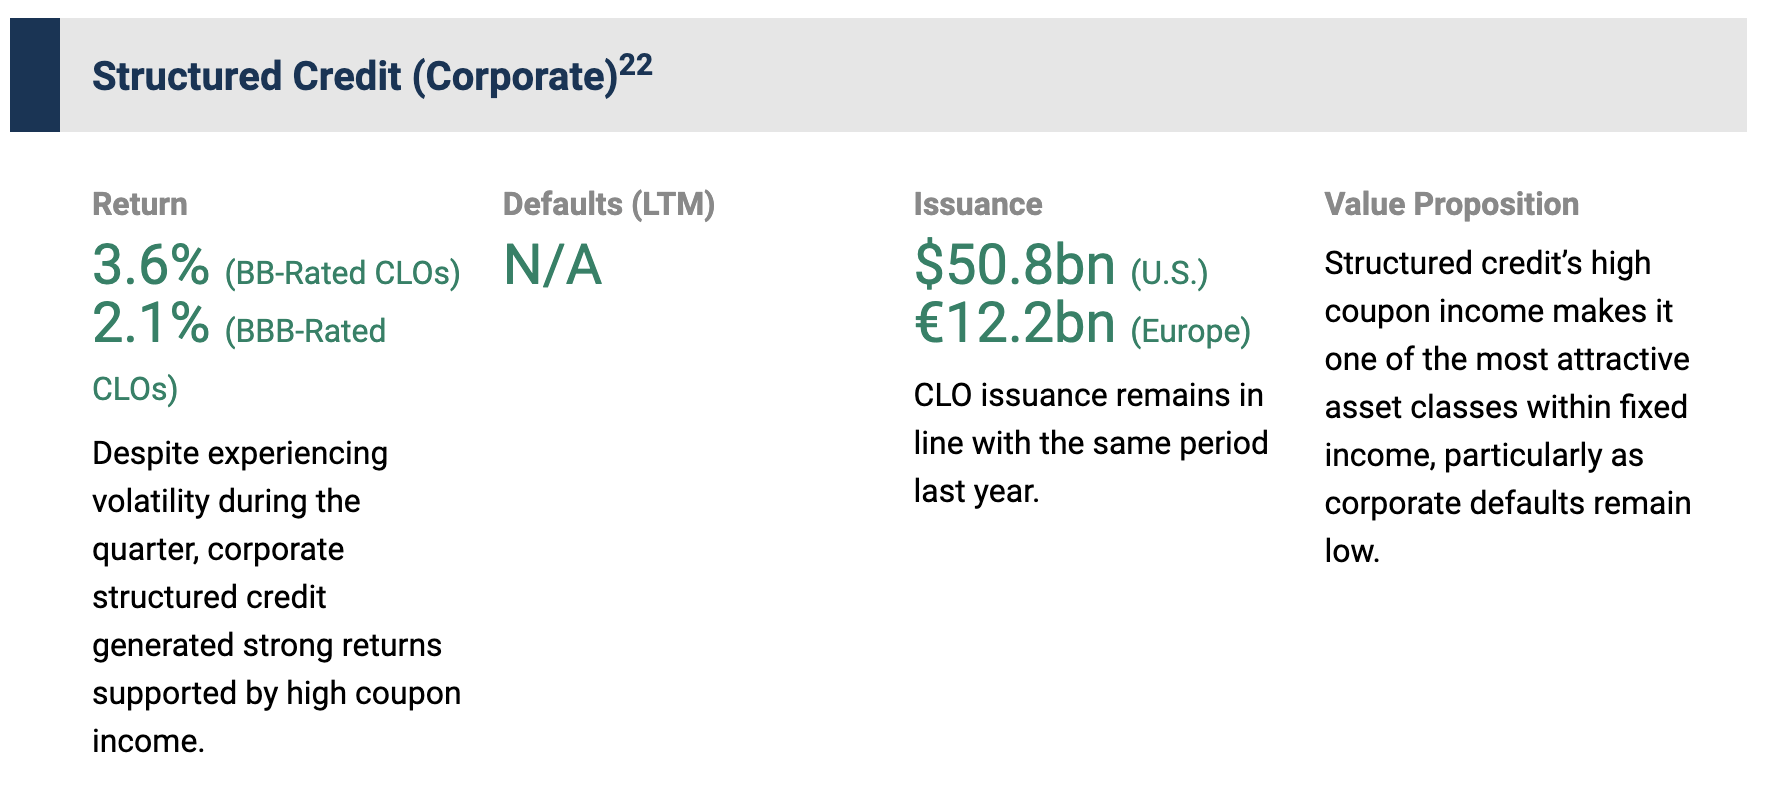This screenshot has height=786, width=1768.
Task: Click the Structured Credit (Corporate) heading
Action: pos(355,77)
